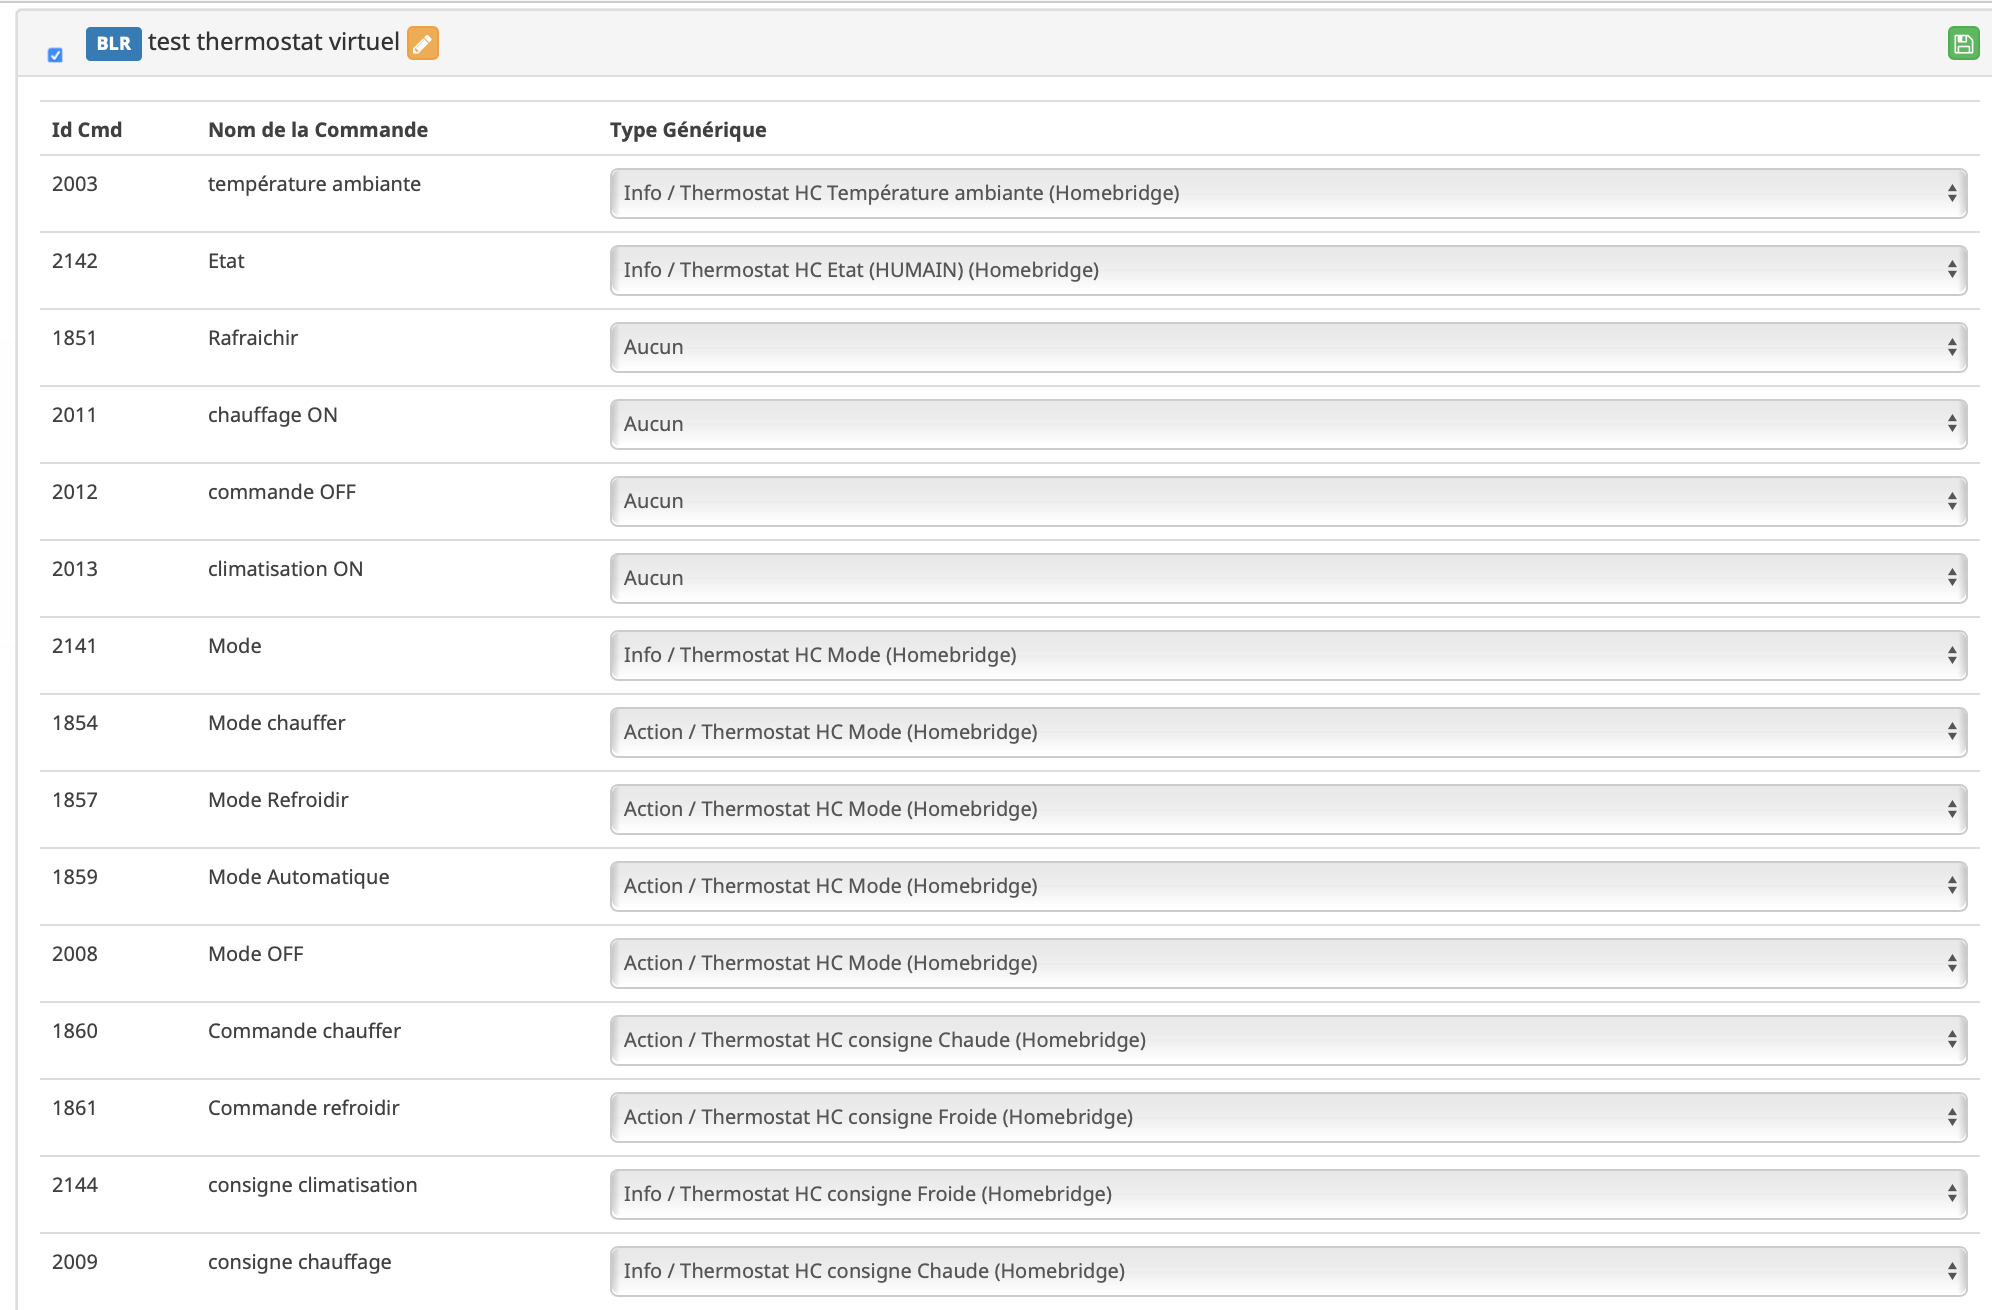Select command name 'chauffage ON'

[x=273, y=415]
